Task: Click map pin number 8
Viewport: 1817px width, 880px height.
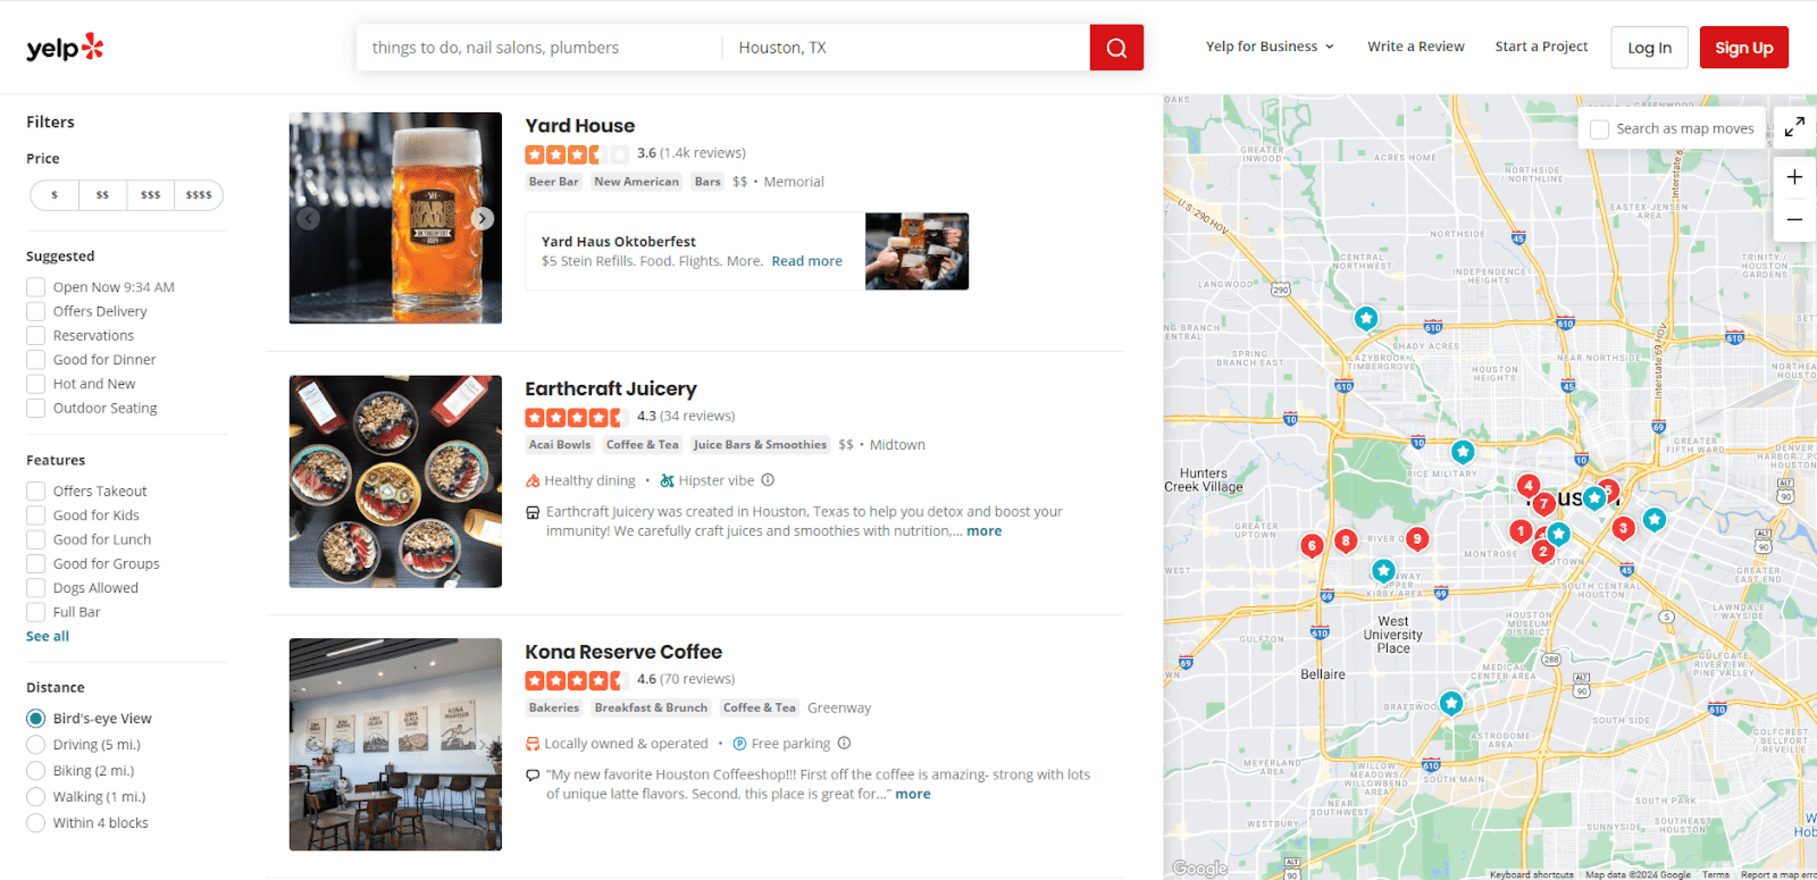Action: 1346,541
